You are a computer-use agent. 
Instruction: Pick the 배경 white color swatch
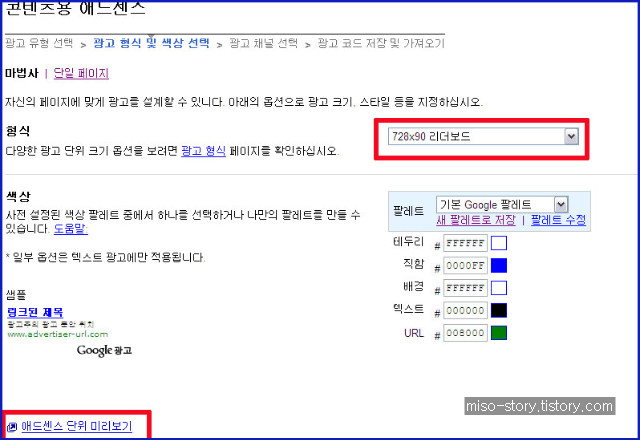[499, 288]
